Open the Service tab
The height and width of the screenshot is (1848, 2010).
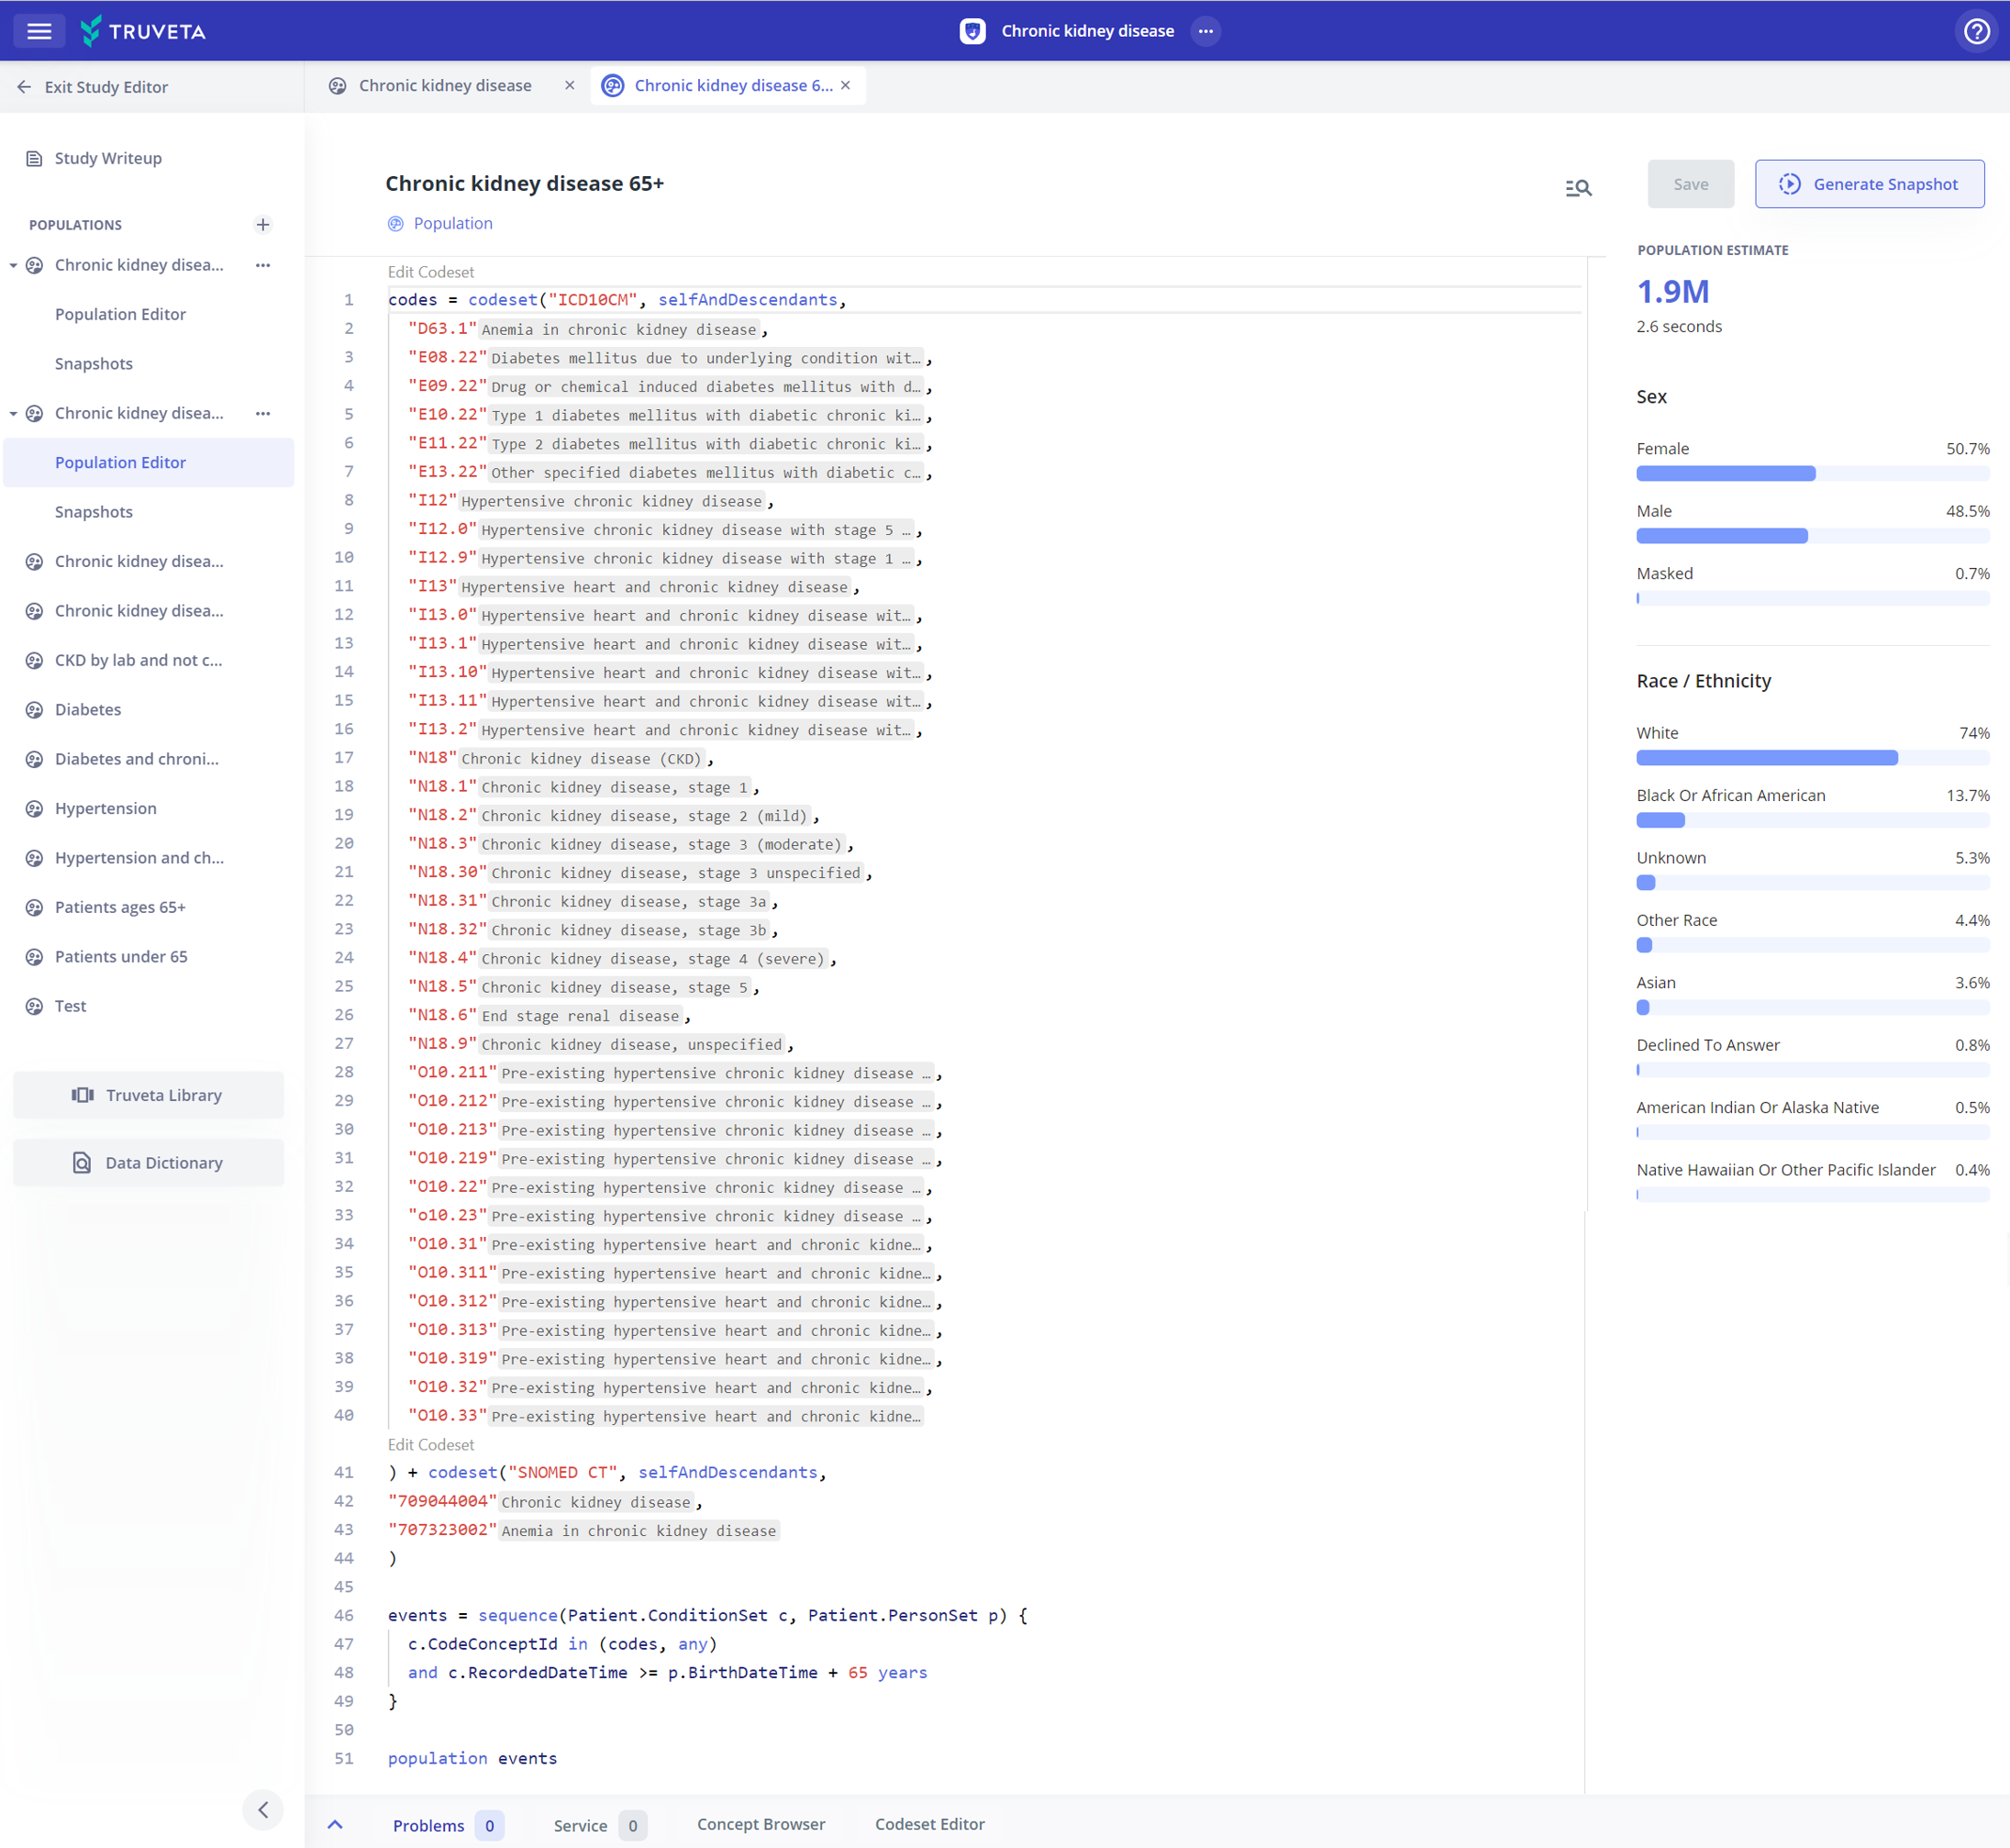[x=599, y=1825]
